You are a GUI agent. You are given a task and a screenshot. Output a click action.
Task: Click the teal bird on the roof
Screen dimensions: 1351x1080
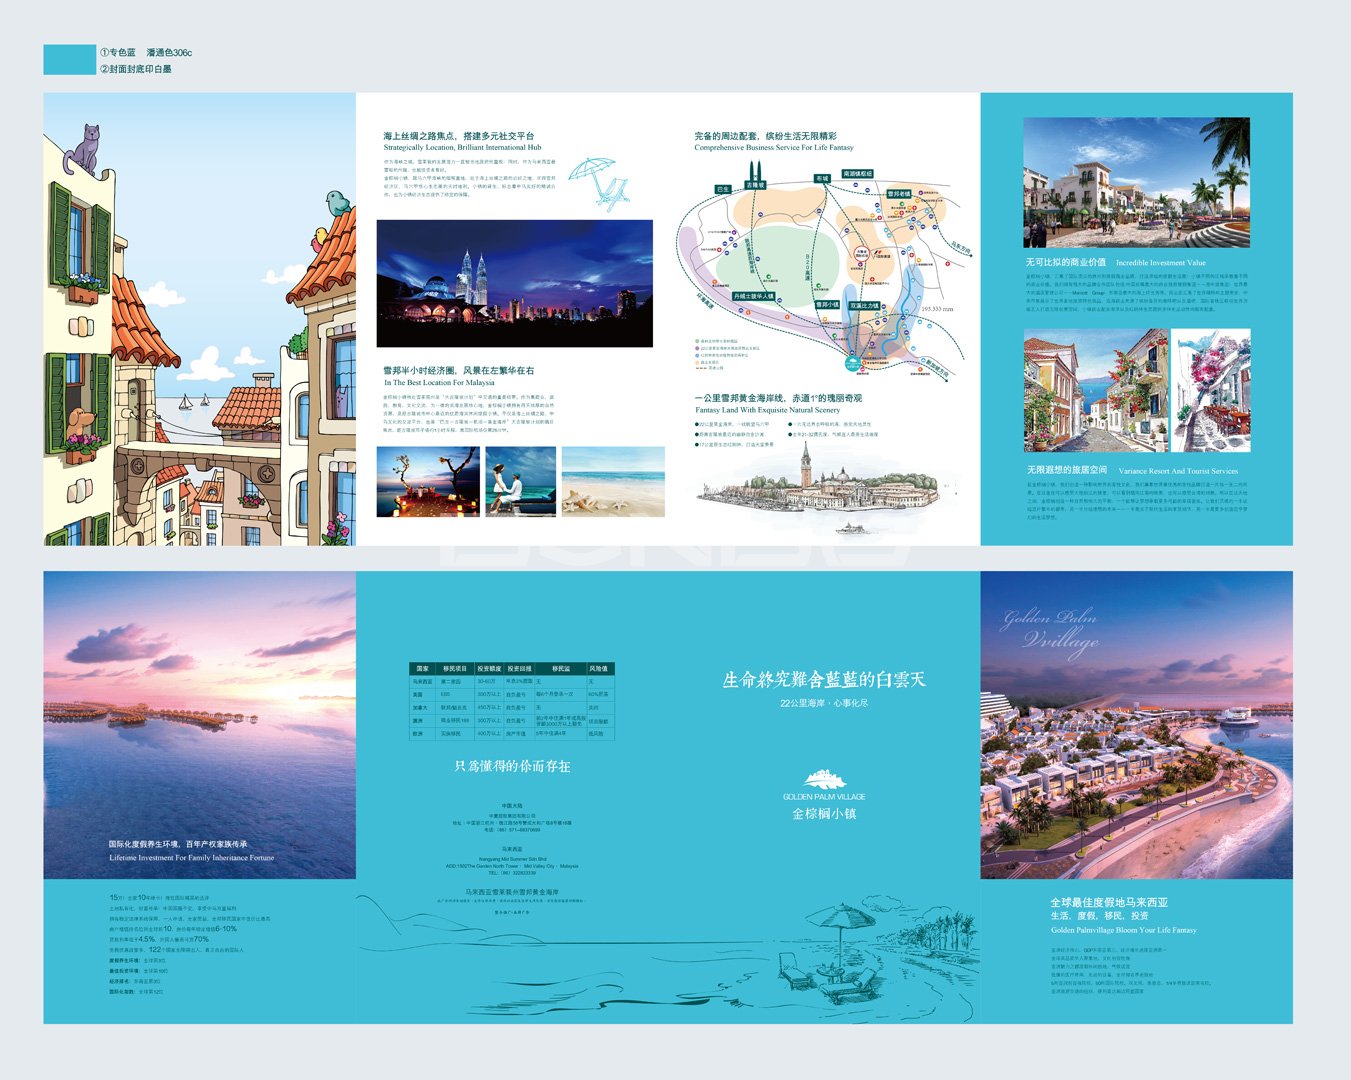tap(338, 203)
